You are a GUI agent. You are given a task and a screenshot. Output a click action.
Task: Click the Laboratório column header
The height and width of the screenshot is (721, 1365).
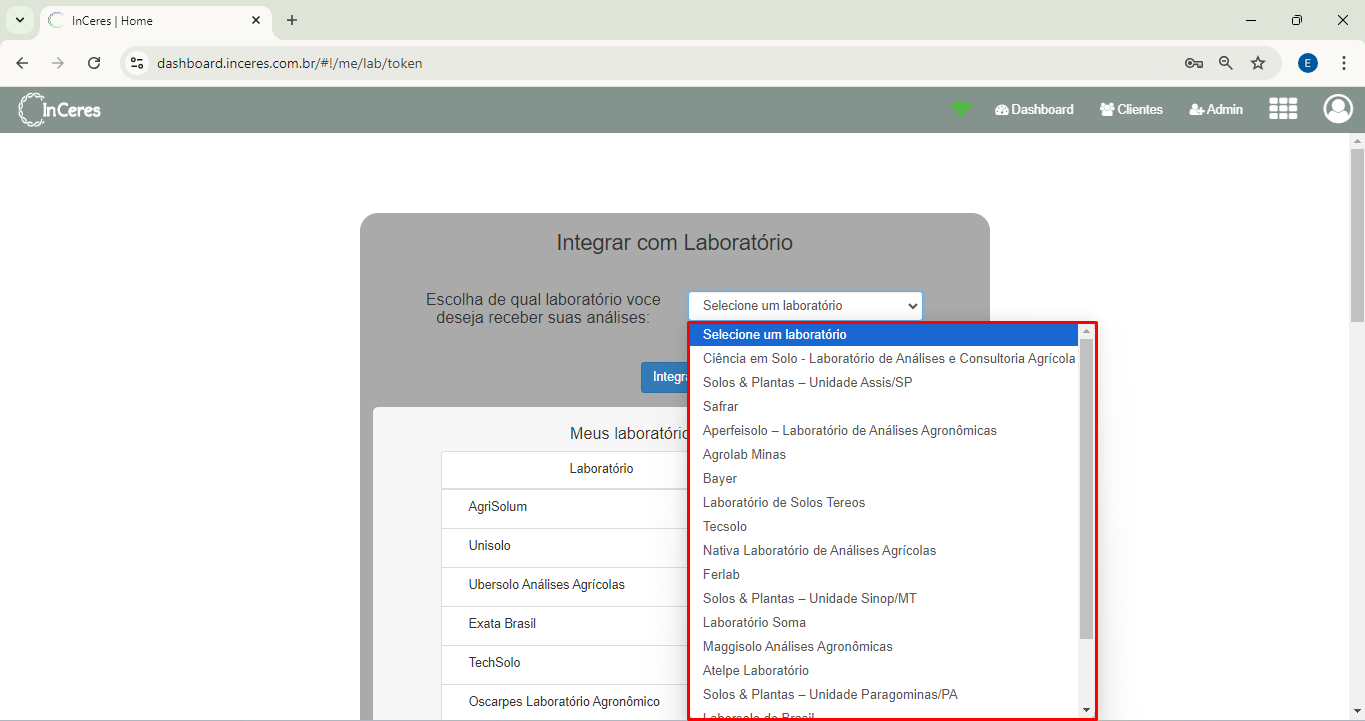pyautogui.click(x=601, y=468)
